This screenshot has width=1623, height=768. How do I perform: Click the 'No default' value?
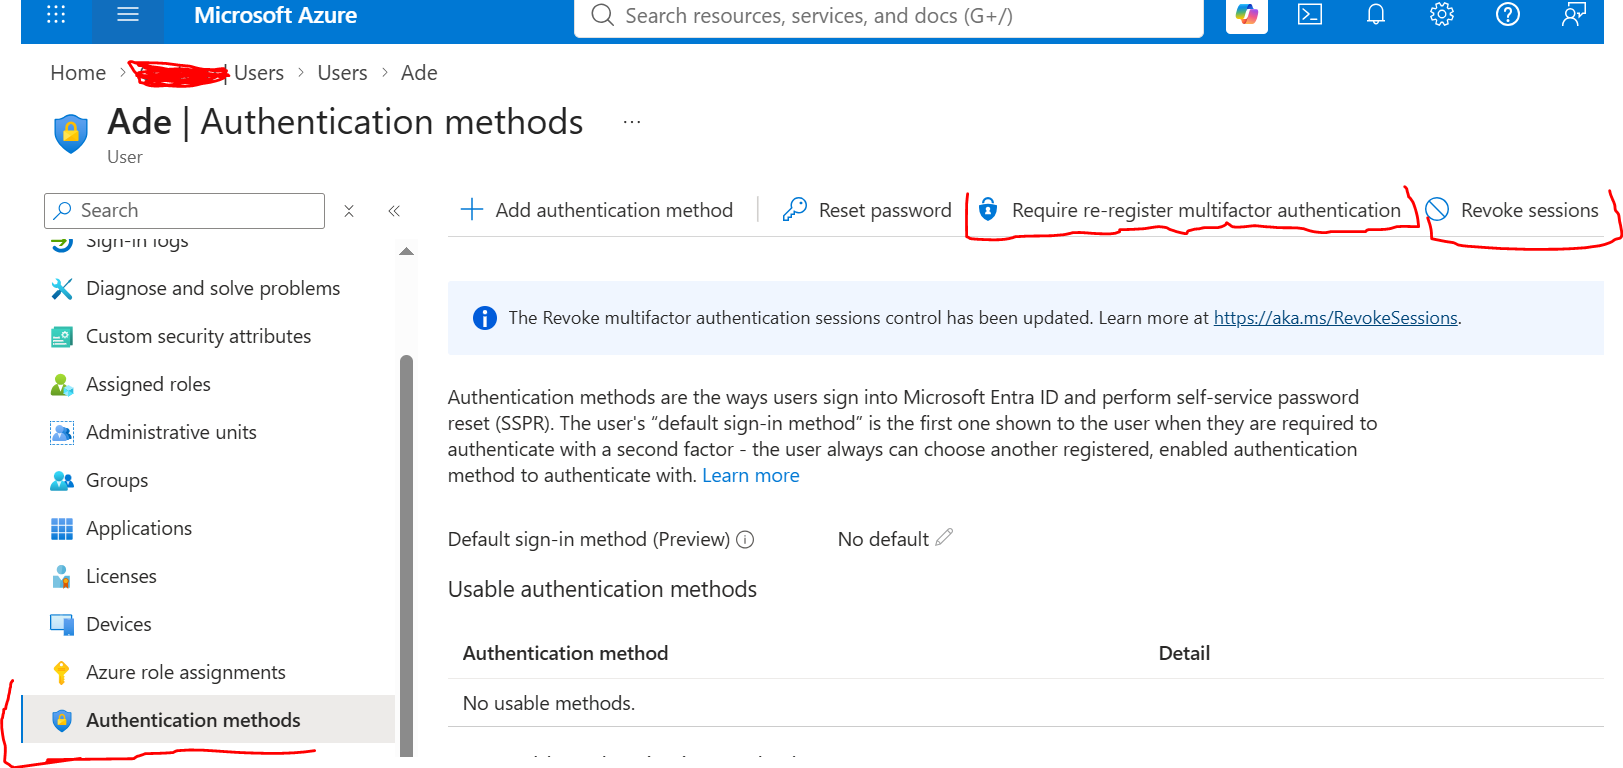(x=883, y=540)
